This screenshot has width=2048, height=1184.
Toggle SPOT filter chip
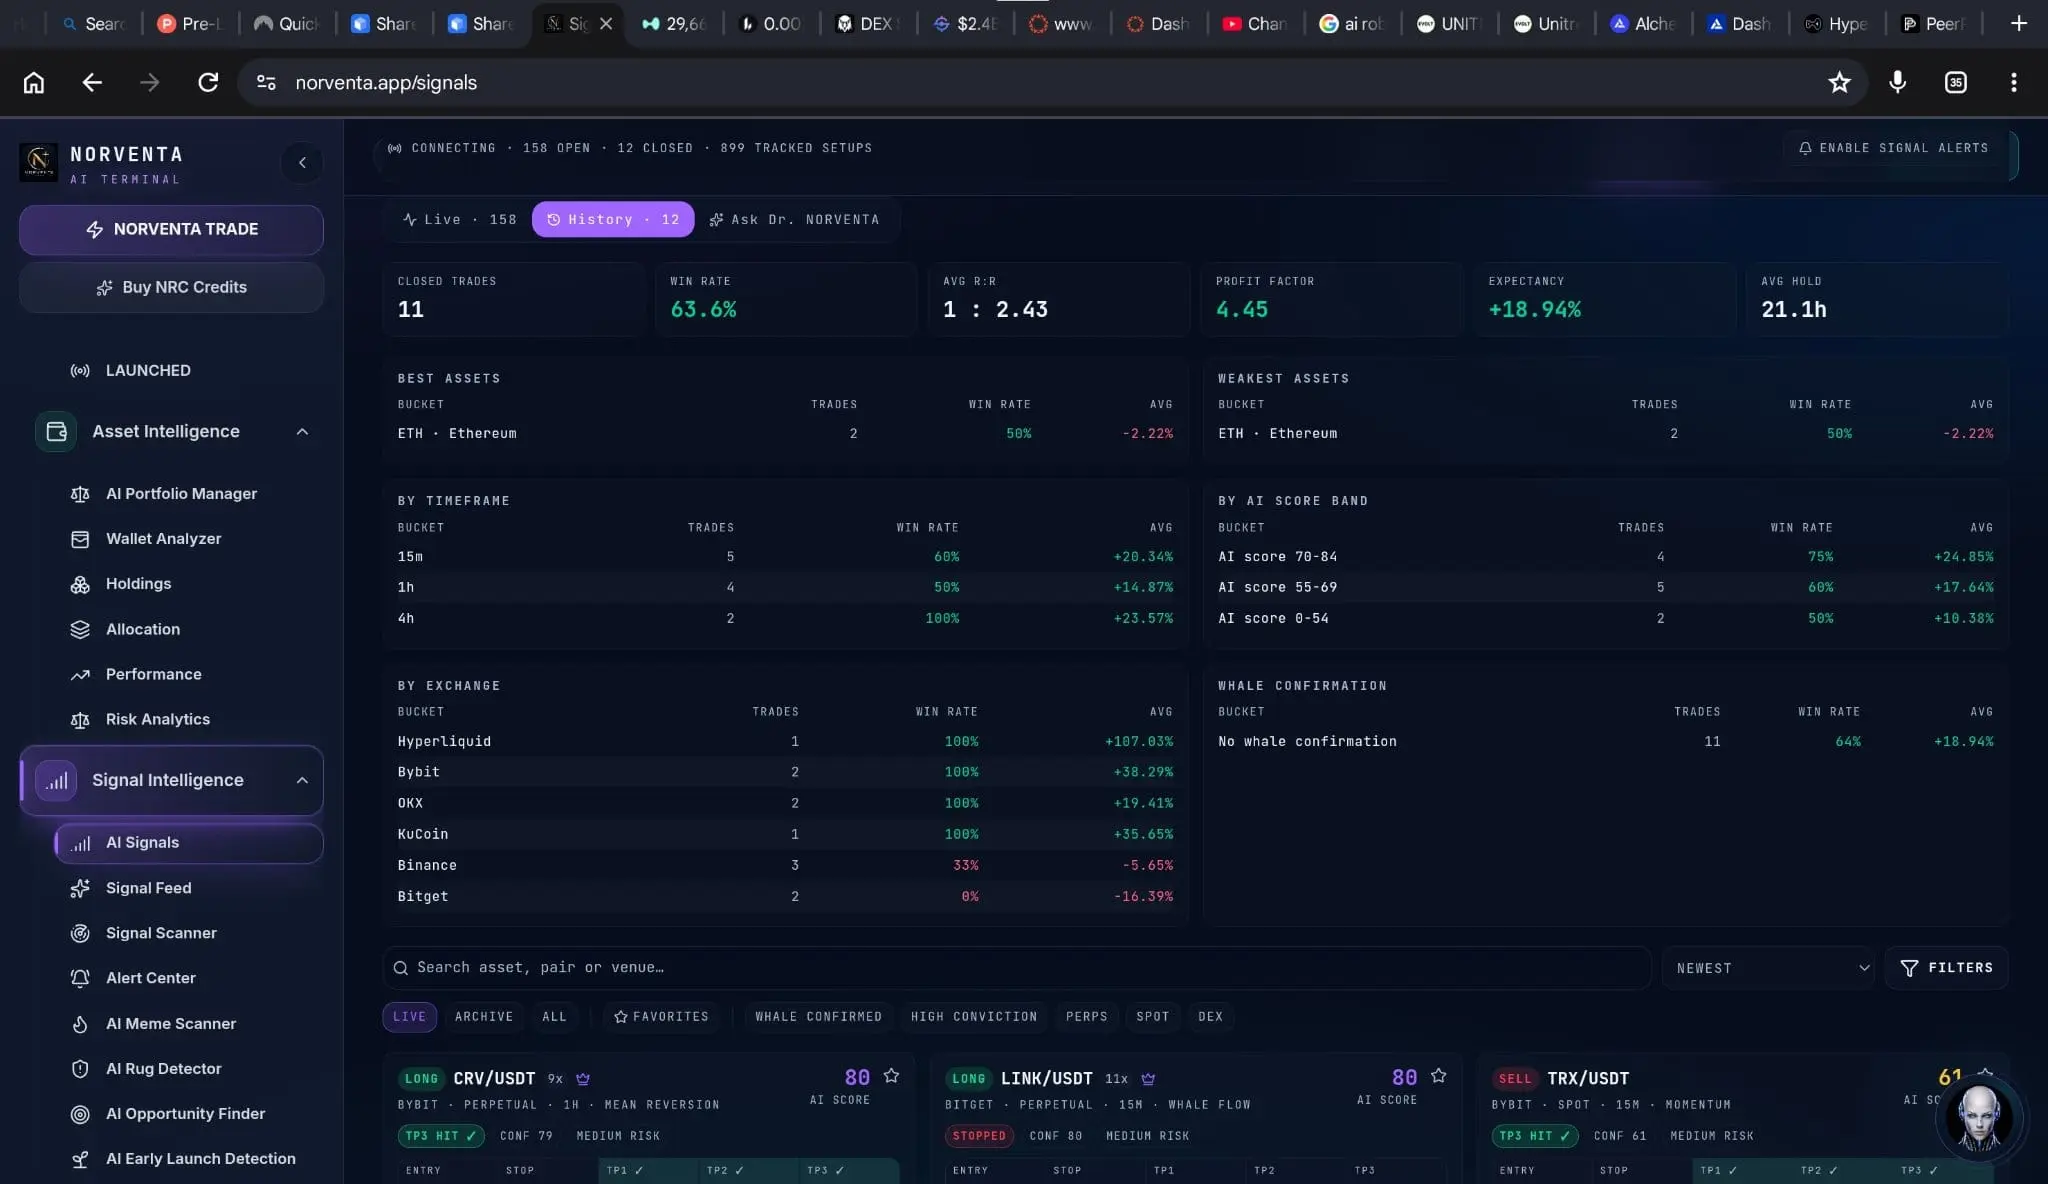1153,1017
